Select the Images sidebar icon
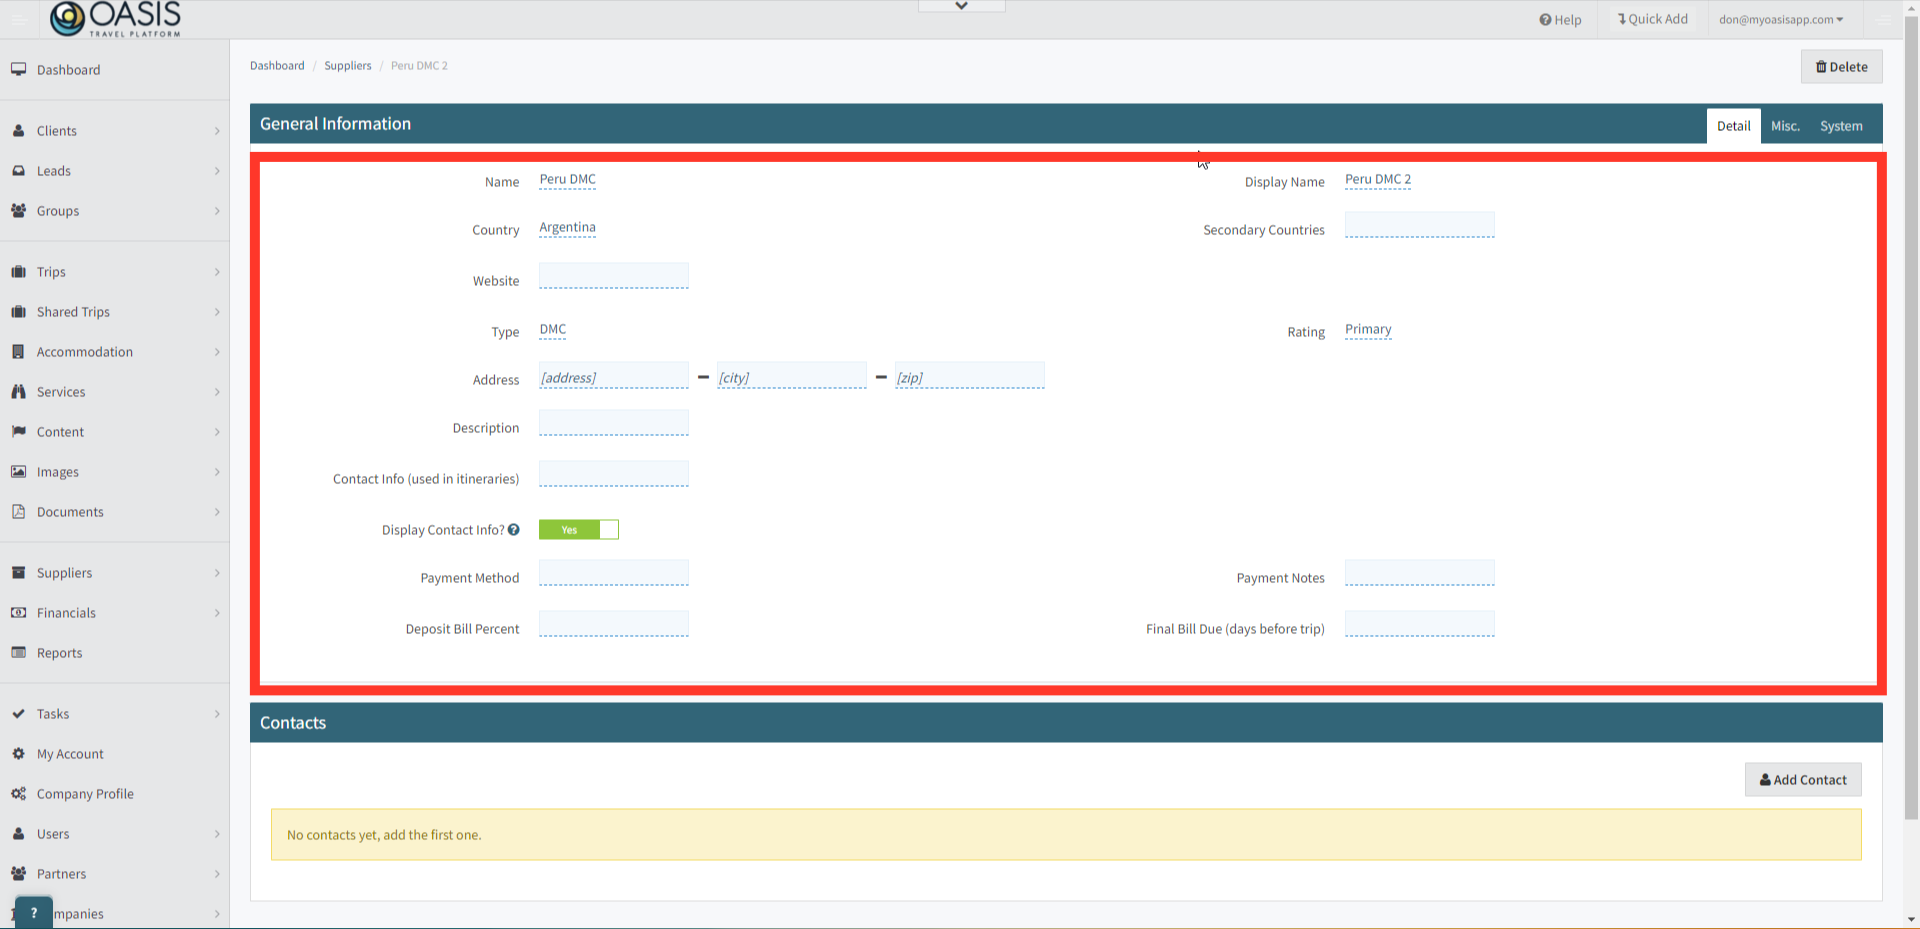This screenshot has width=1920, height=929. pos(20,472)
